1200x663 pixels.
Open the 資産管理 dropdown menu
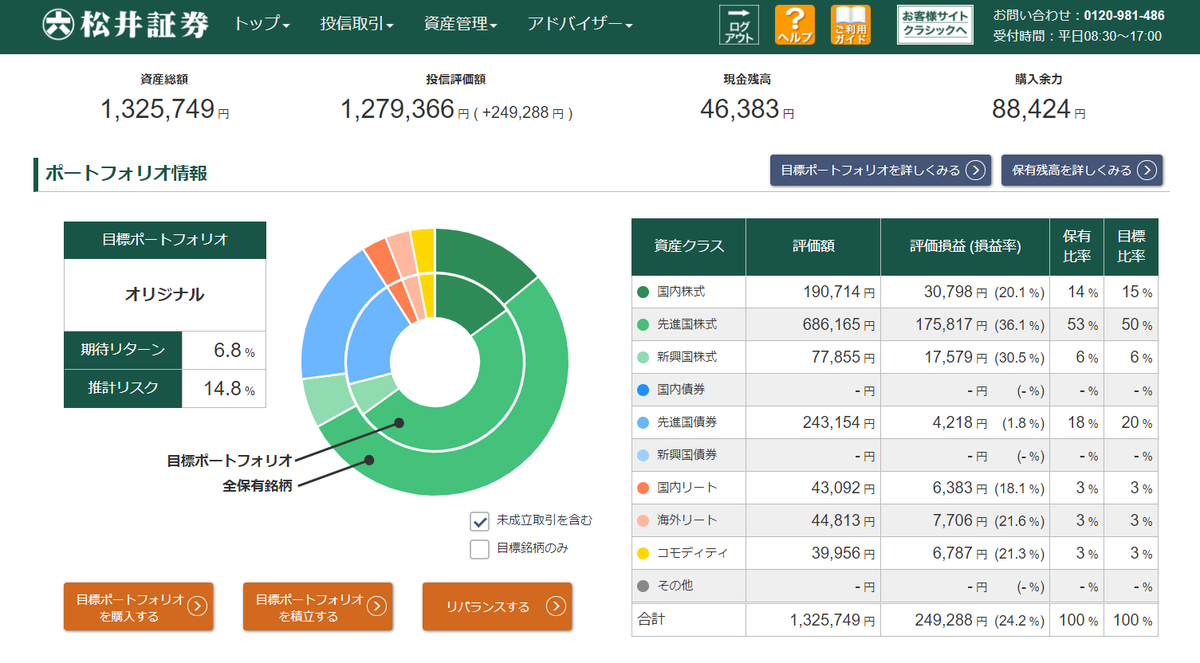click(461, 24)
